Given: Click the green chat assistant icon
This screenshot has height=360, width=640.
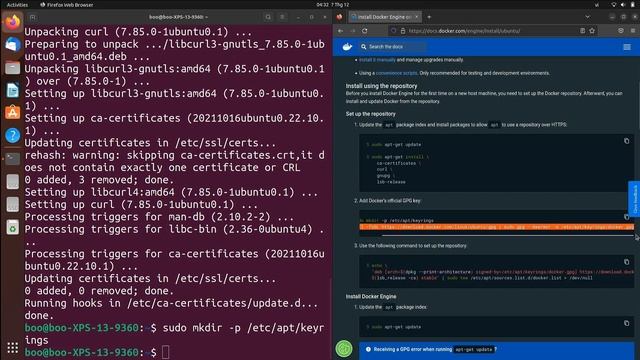Looking at the screenshot, I should pos(344,349).
